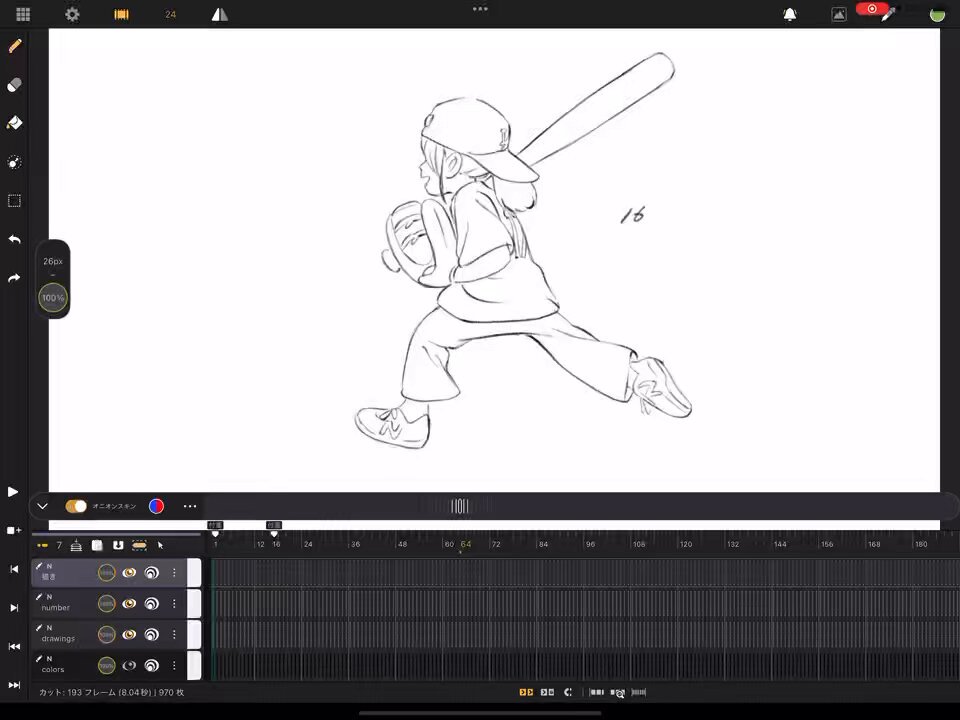The height and width of the screenshot is (720, 960).
Task: Open the settings gear
Action: pos(72,14)
